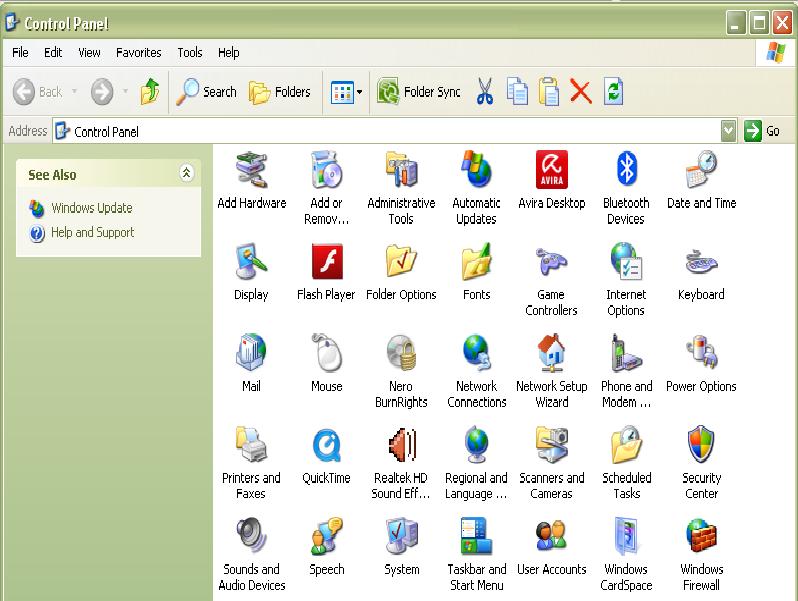Open Printers and Faxes
This screenshot has height=601, width=798.
[x=251, y=463]
